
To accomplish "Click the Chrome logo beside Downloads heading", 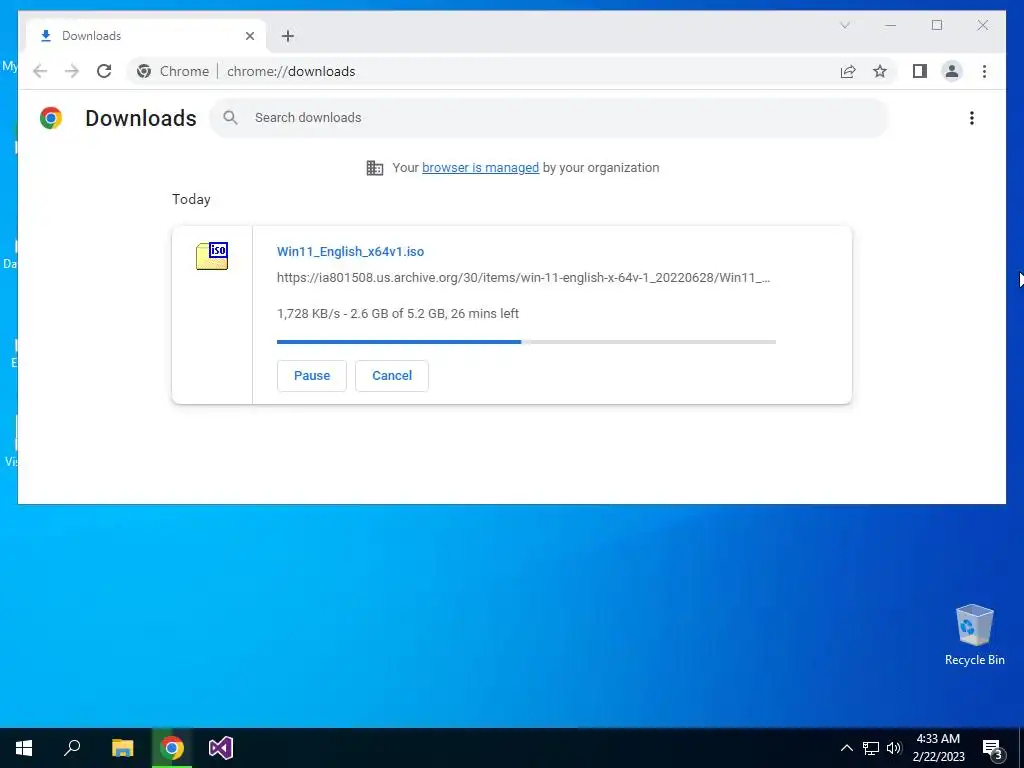I will click(x=51, y=118).
